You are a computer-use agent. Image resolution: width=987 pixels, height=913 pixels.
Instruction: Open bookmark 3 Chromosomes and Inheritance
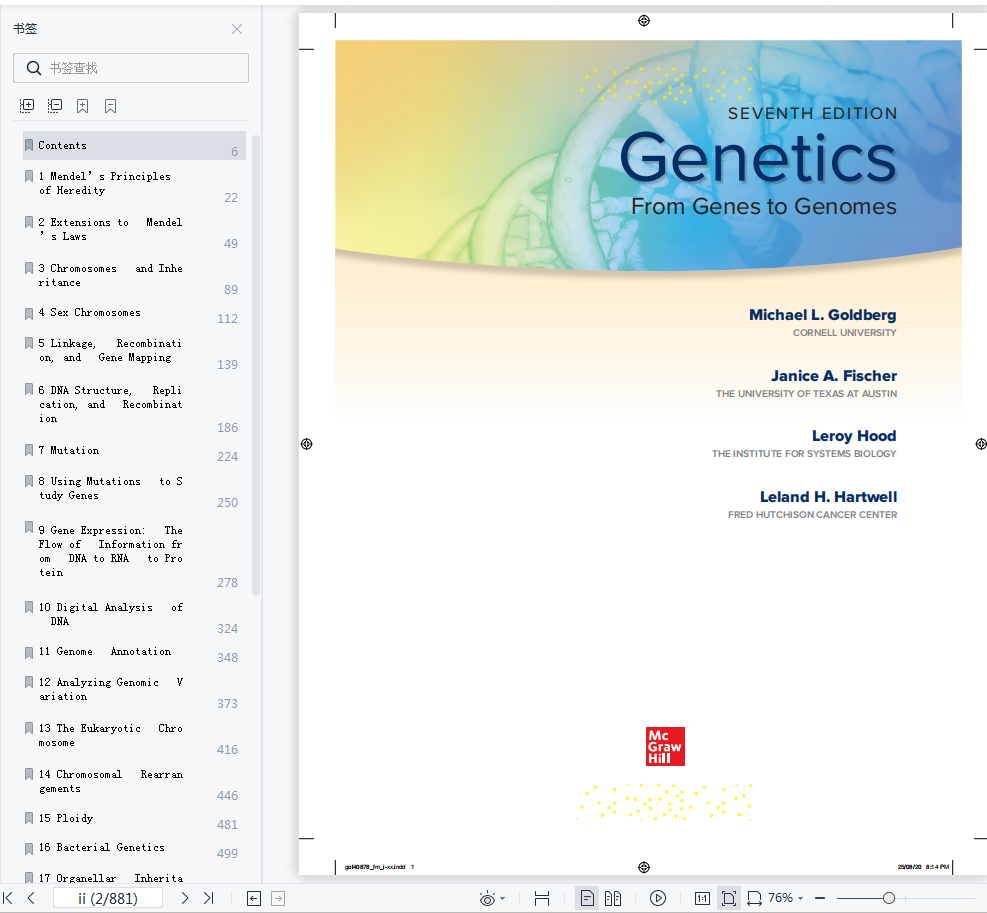134,275
